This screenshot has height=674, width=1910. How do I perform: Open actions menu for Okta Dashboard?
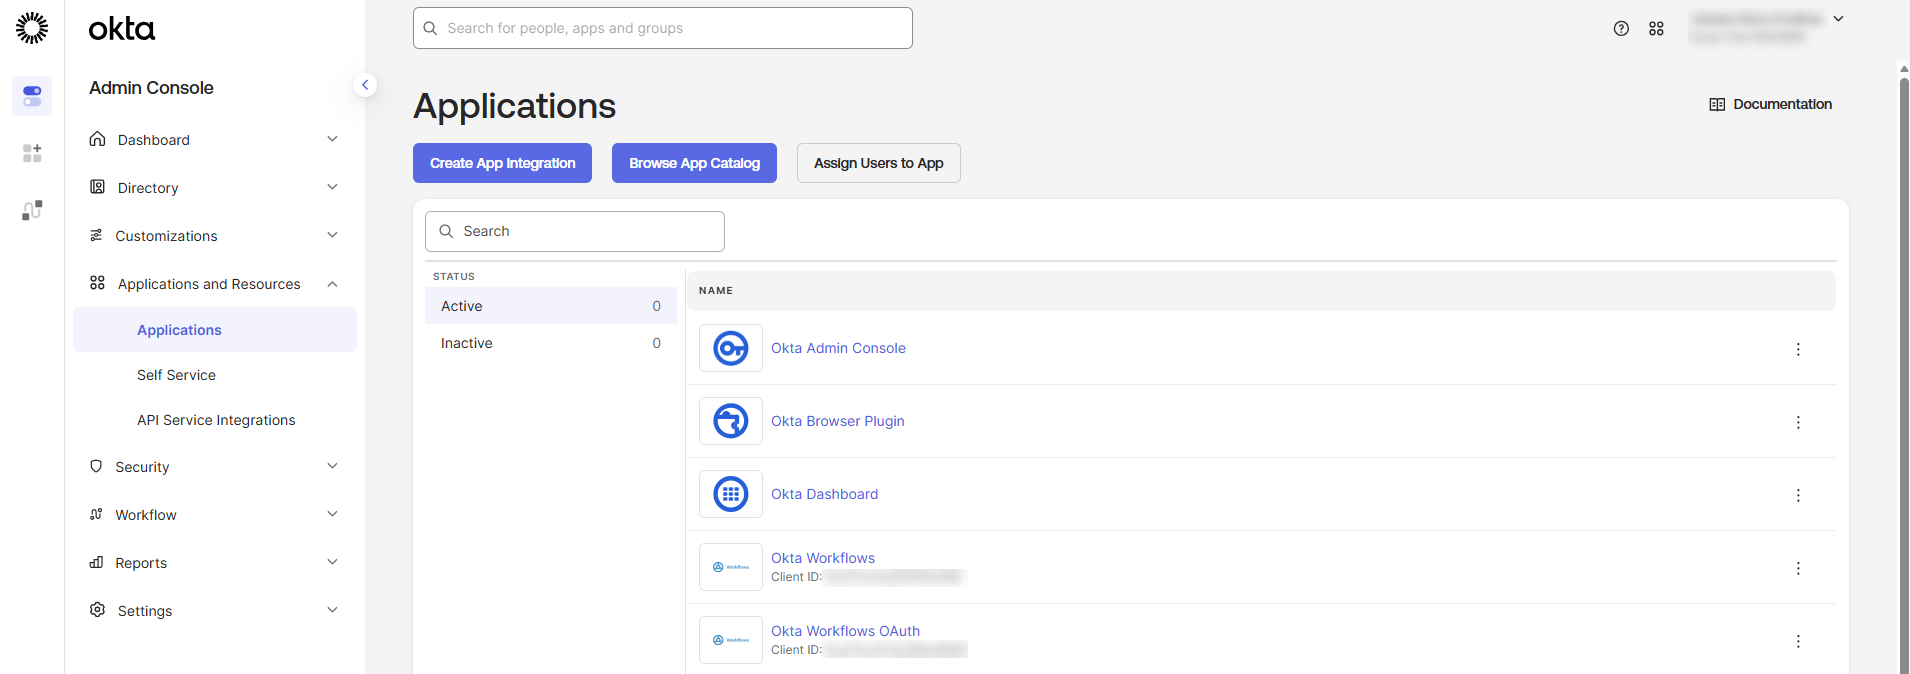click(1798, 495)
